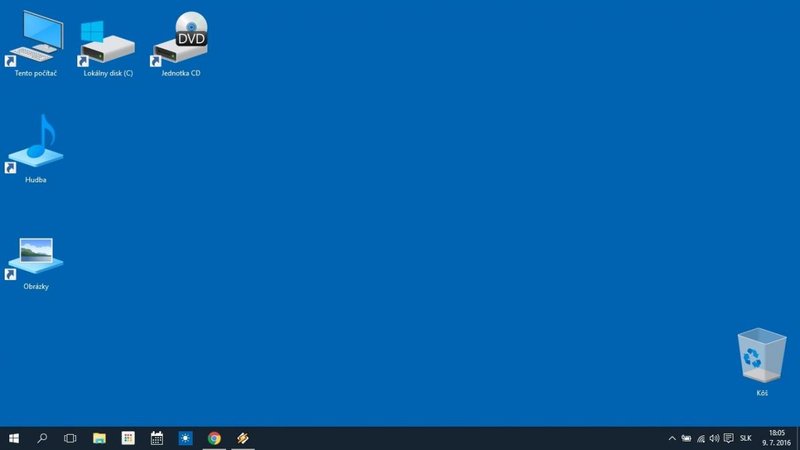Expand the hidden system tray icons
Image resolution: width=800 pixels, height=450 pixels.
(672, 438)
